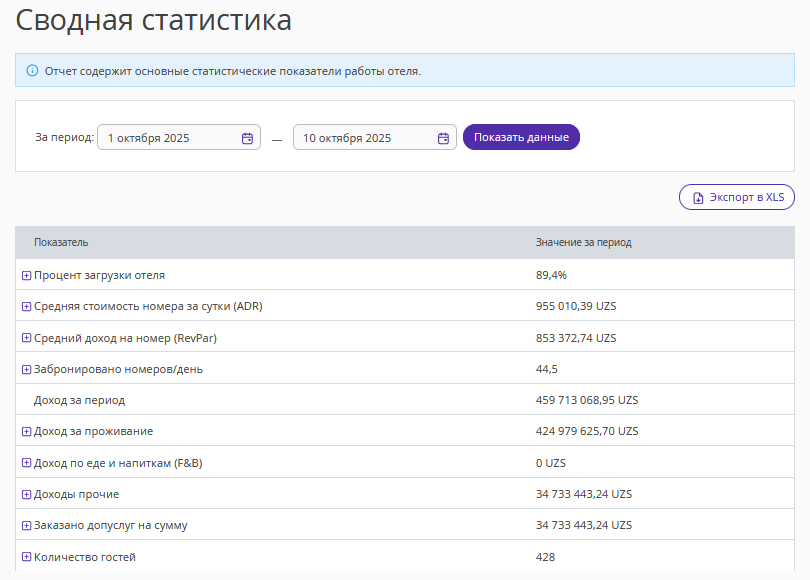Click the Показатель column header
The height and width of the screenshot is (580, 810).
pos(61,243)
